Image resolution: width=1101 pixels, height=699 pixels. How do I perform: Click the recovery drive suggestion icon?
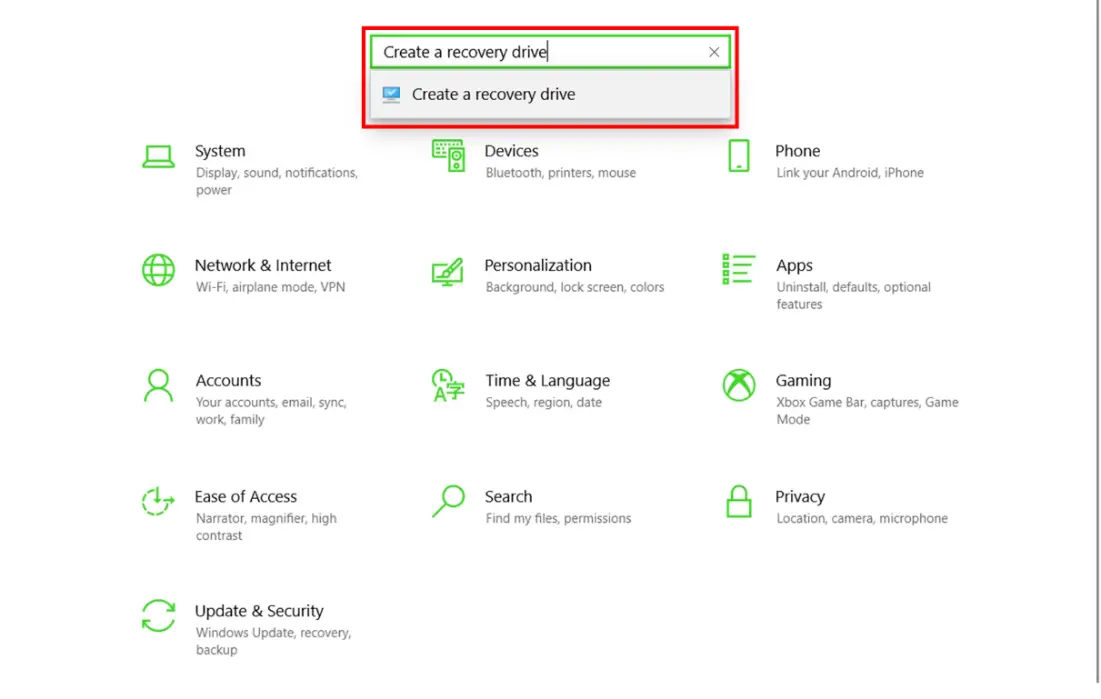click(390, 94)
